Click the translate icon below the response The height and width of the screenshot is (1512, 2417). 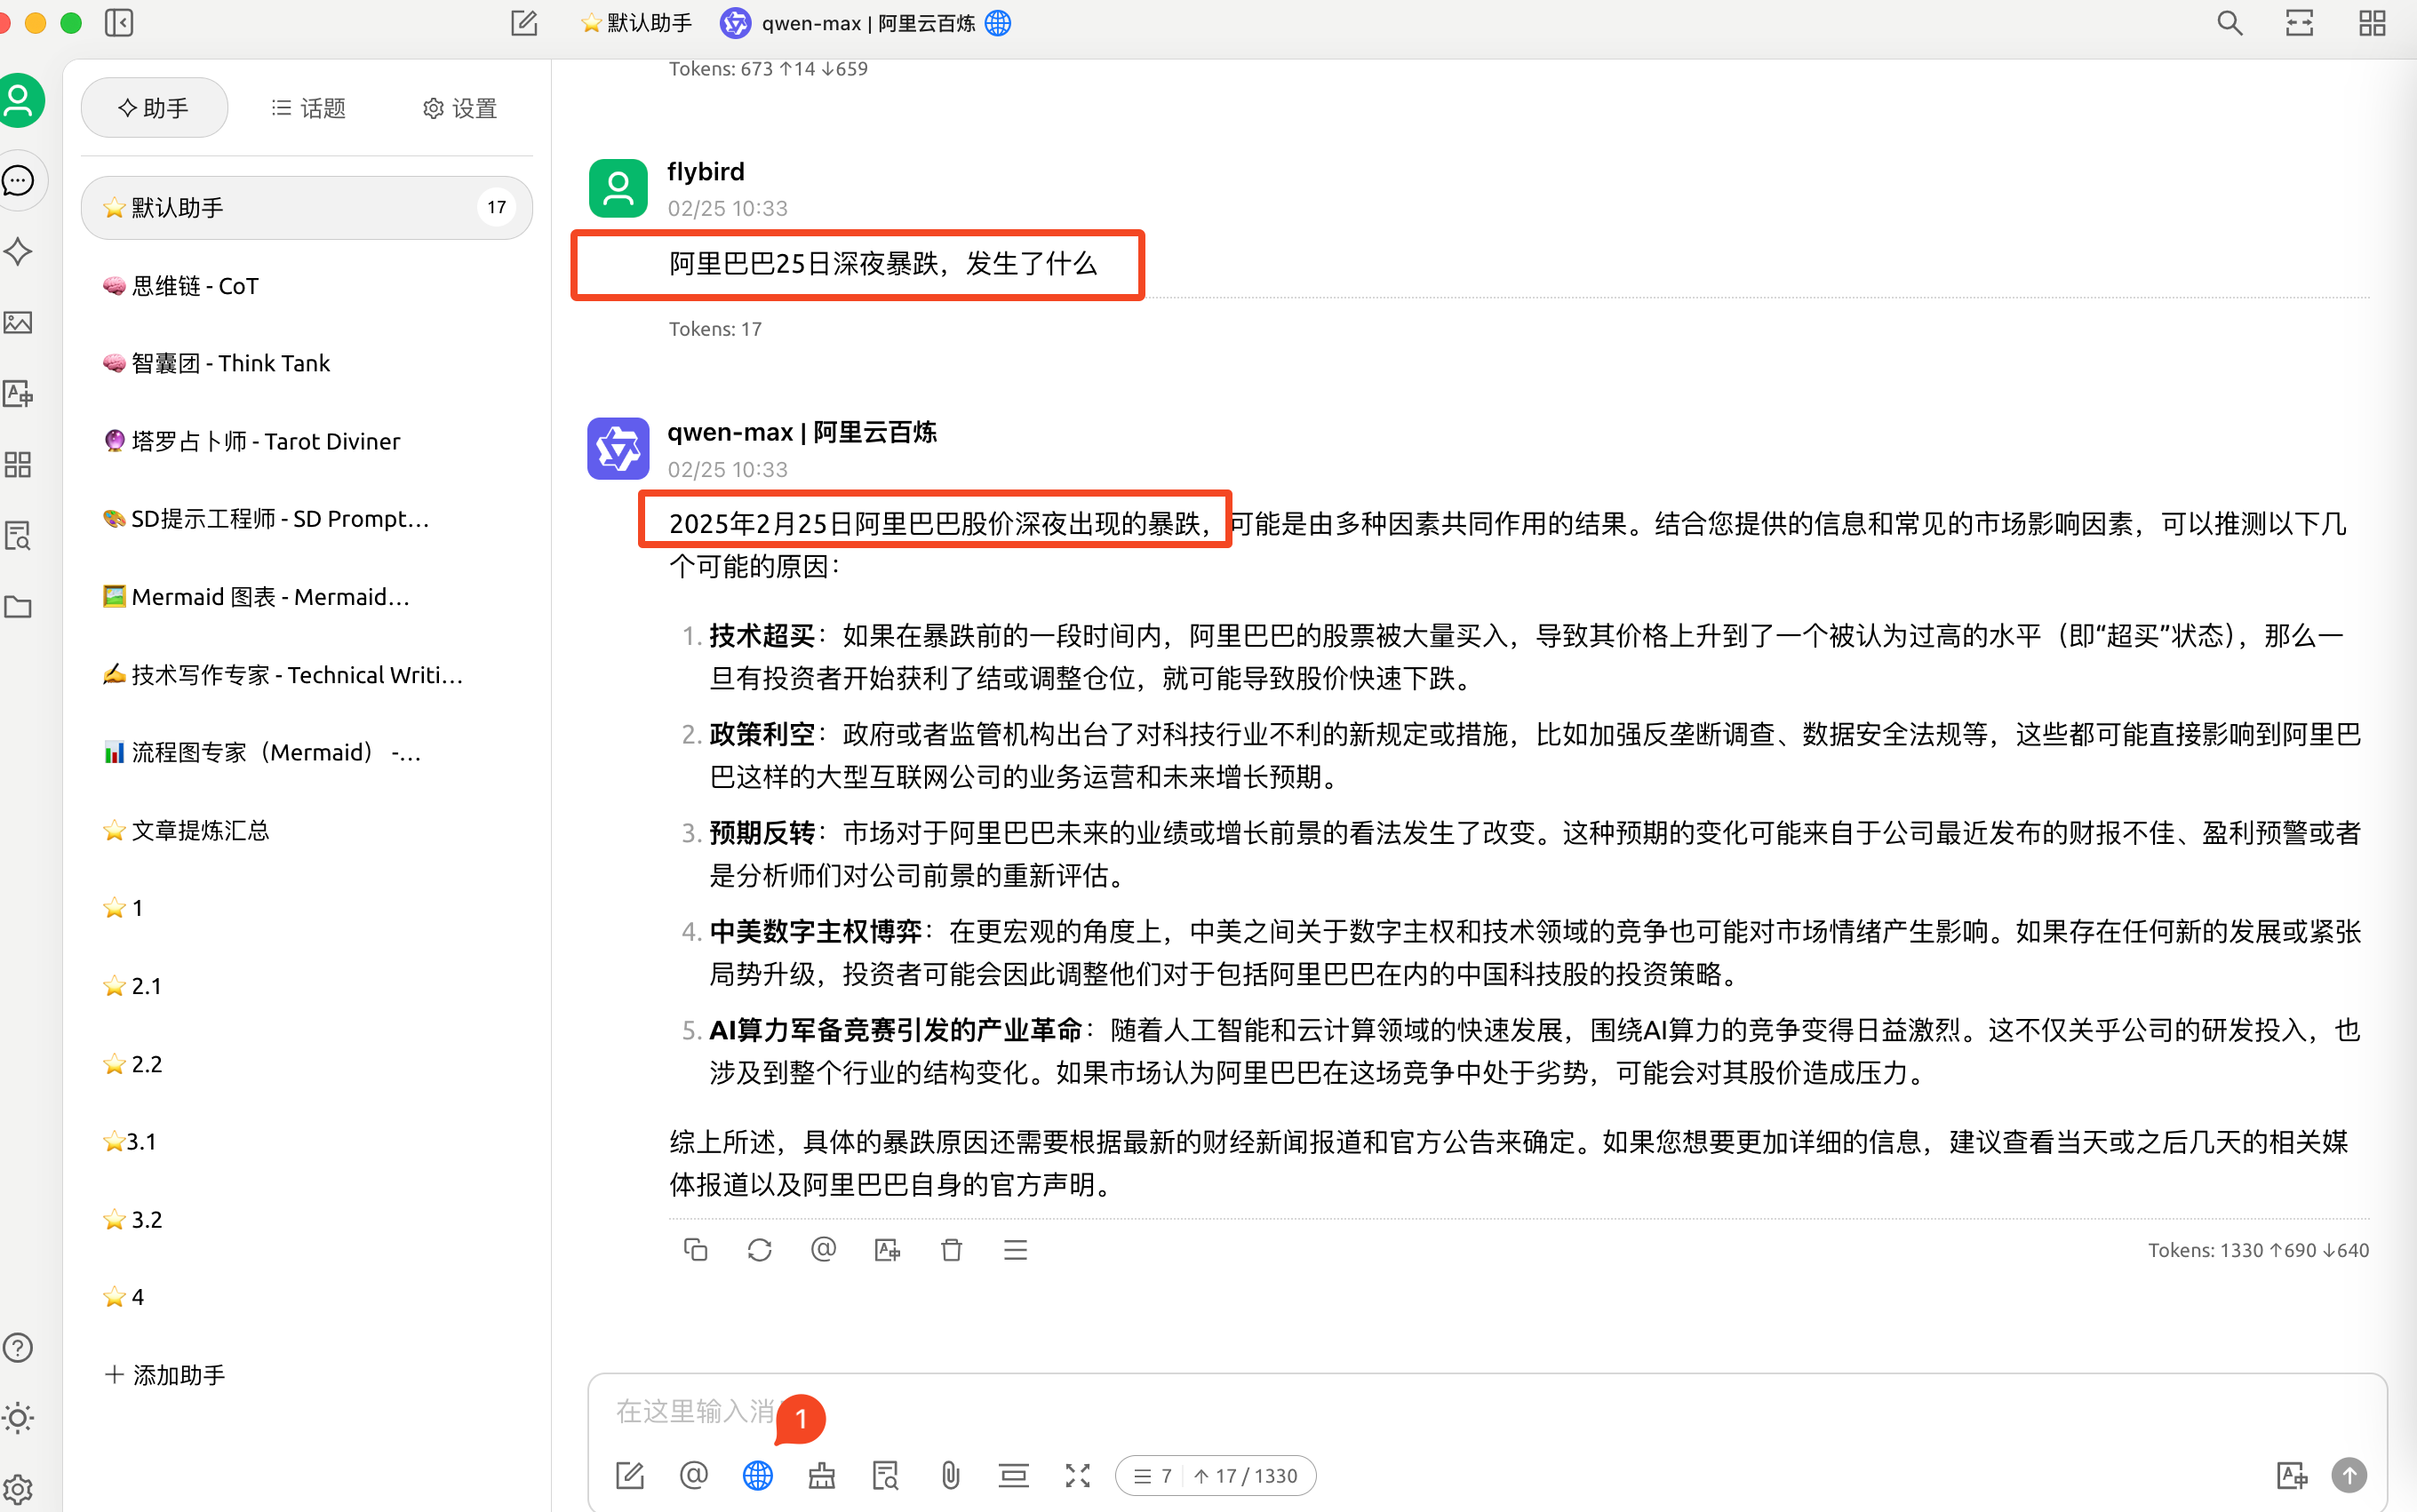(x=887, y=1249)
